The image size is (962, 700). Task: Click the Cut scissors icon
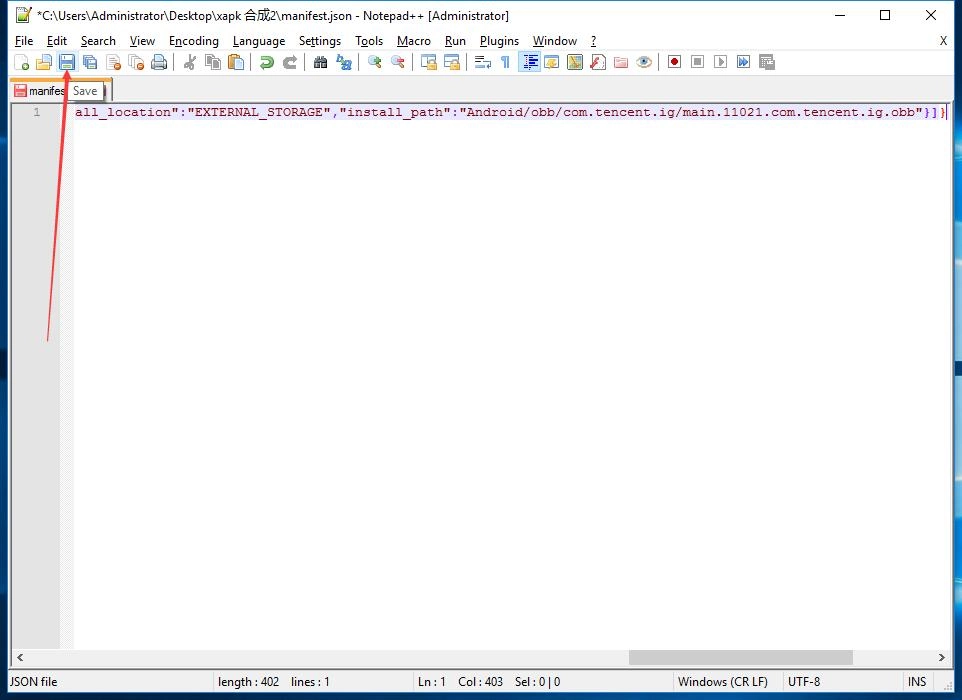(189, 62)
